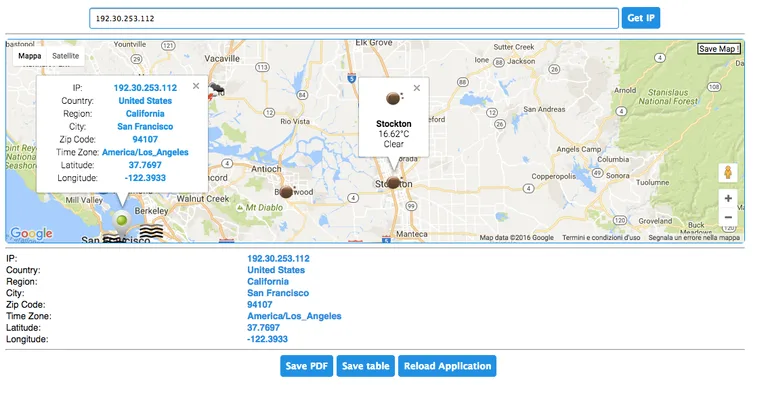Click latitude 37.7697 in results table
768x398 pixels.
264,328
